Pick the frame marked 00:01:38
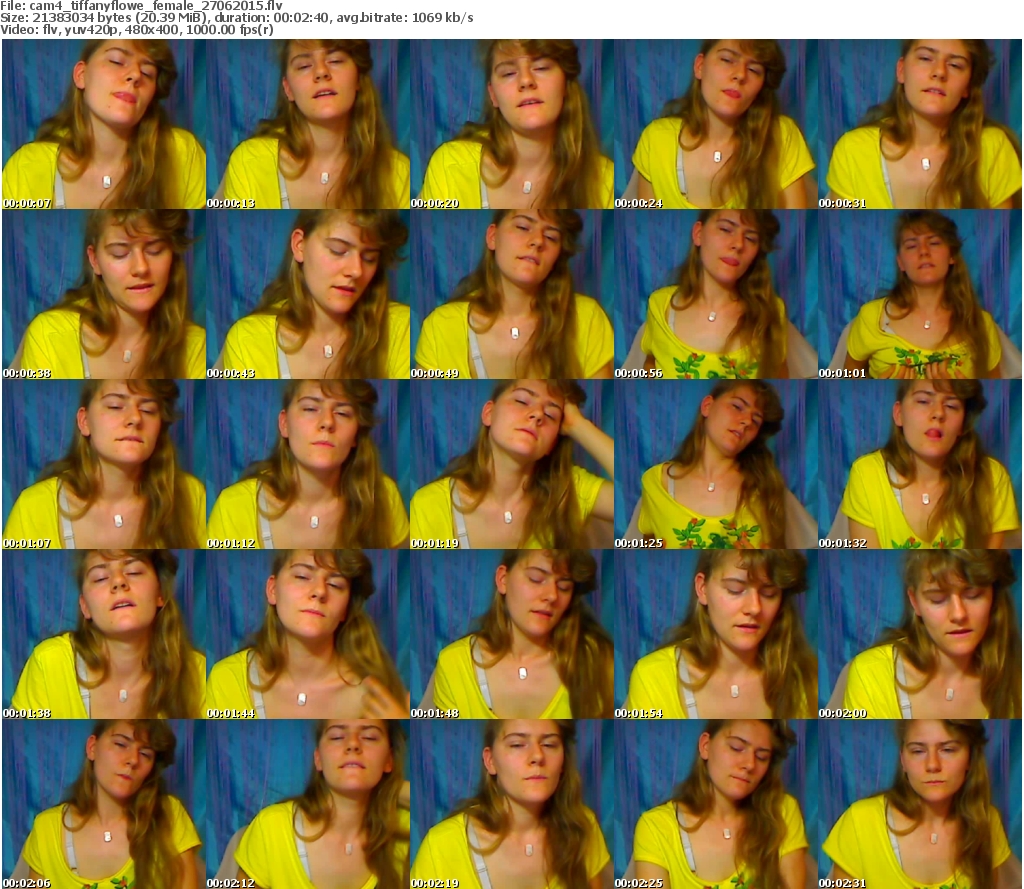Screen dimensions: 1024x889 tap(104, 634)
